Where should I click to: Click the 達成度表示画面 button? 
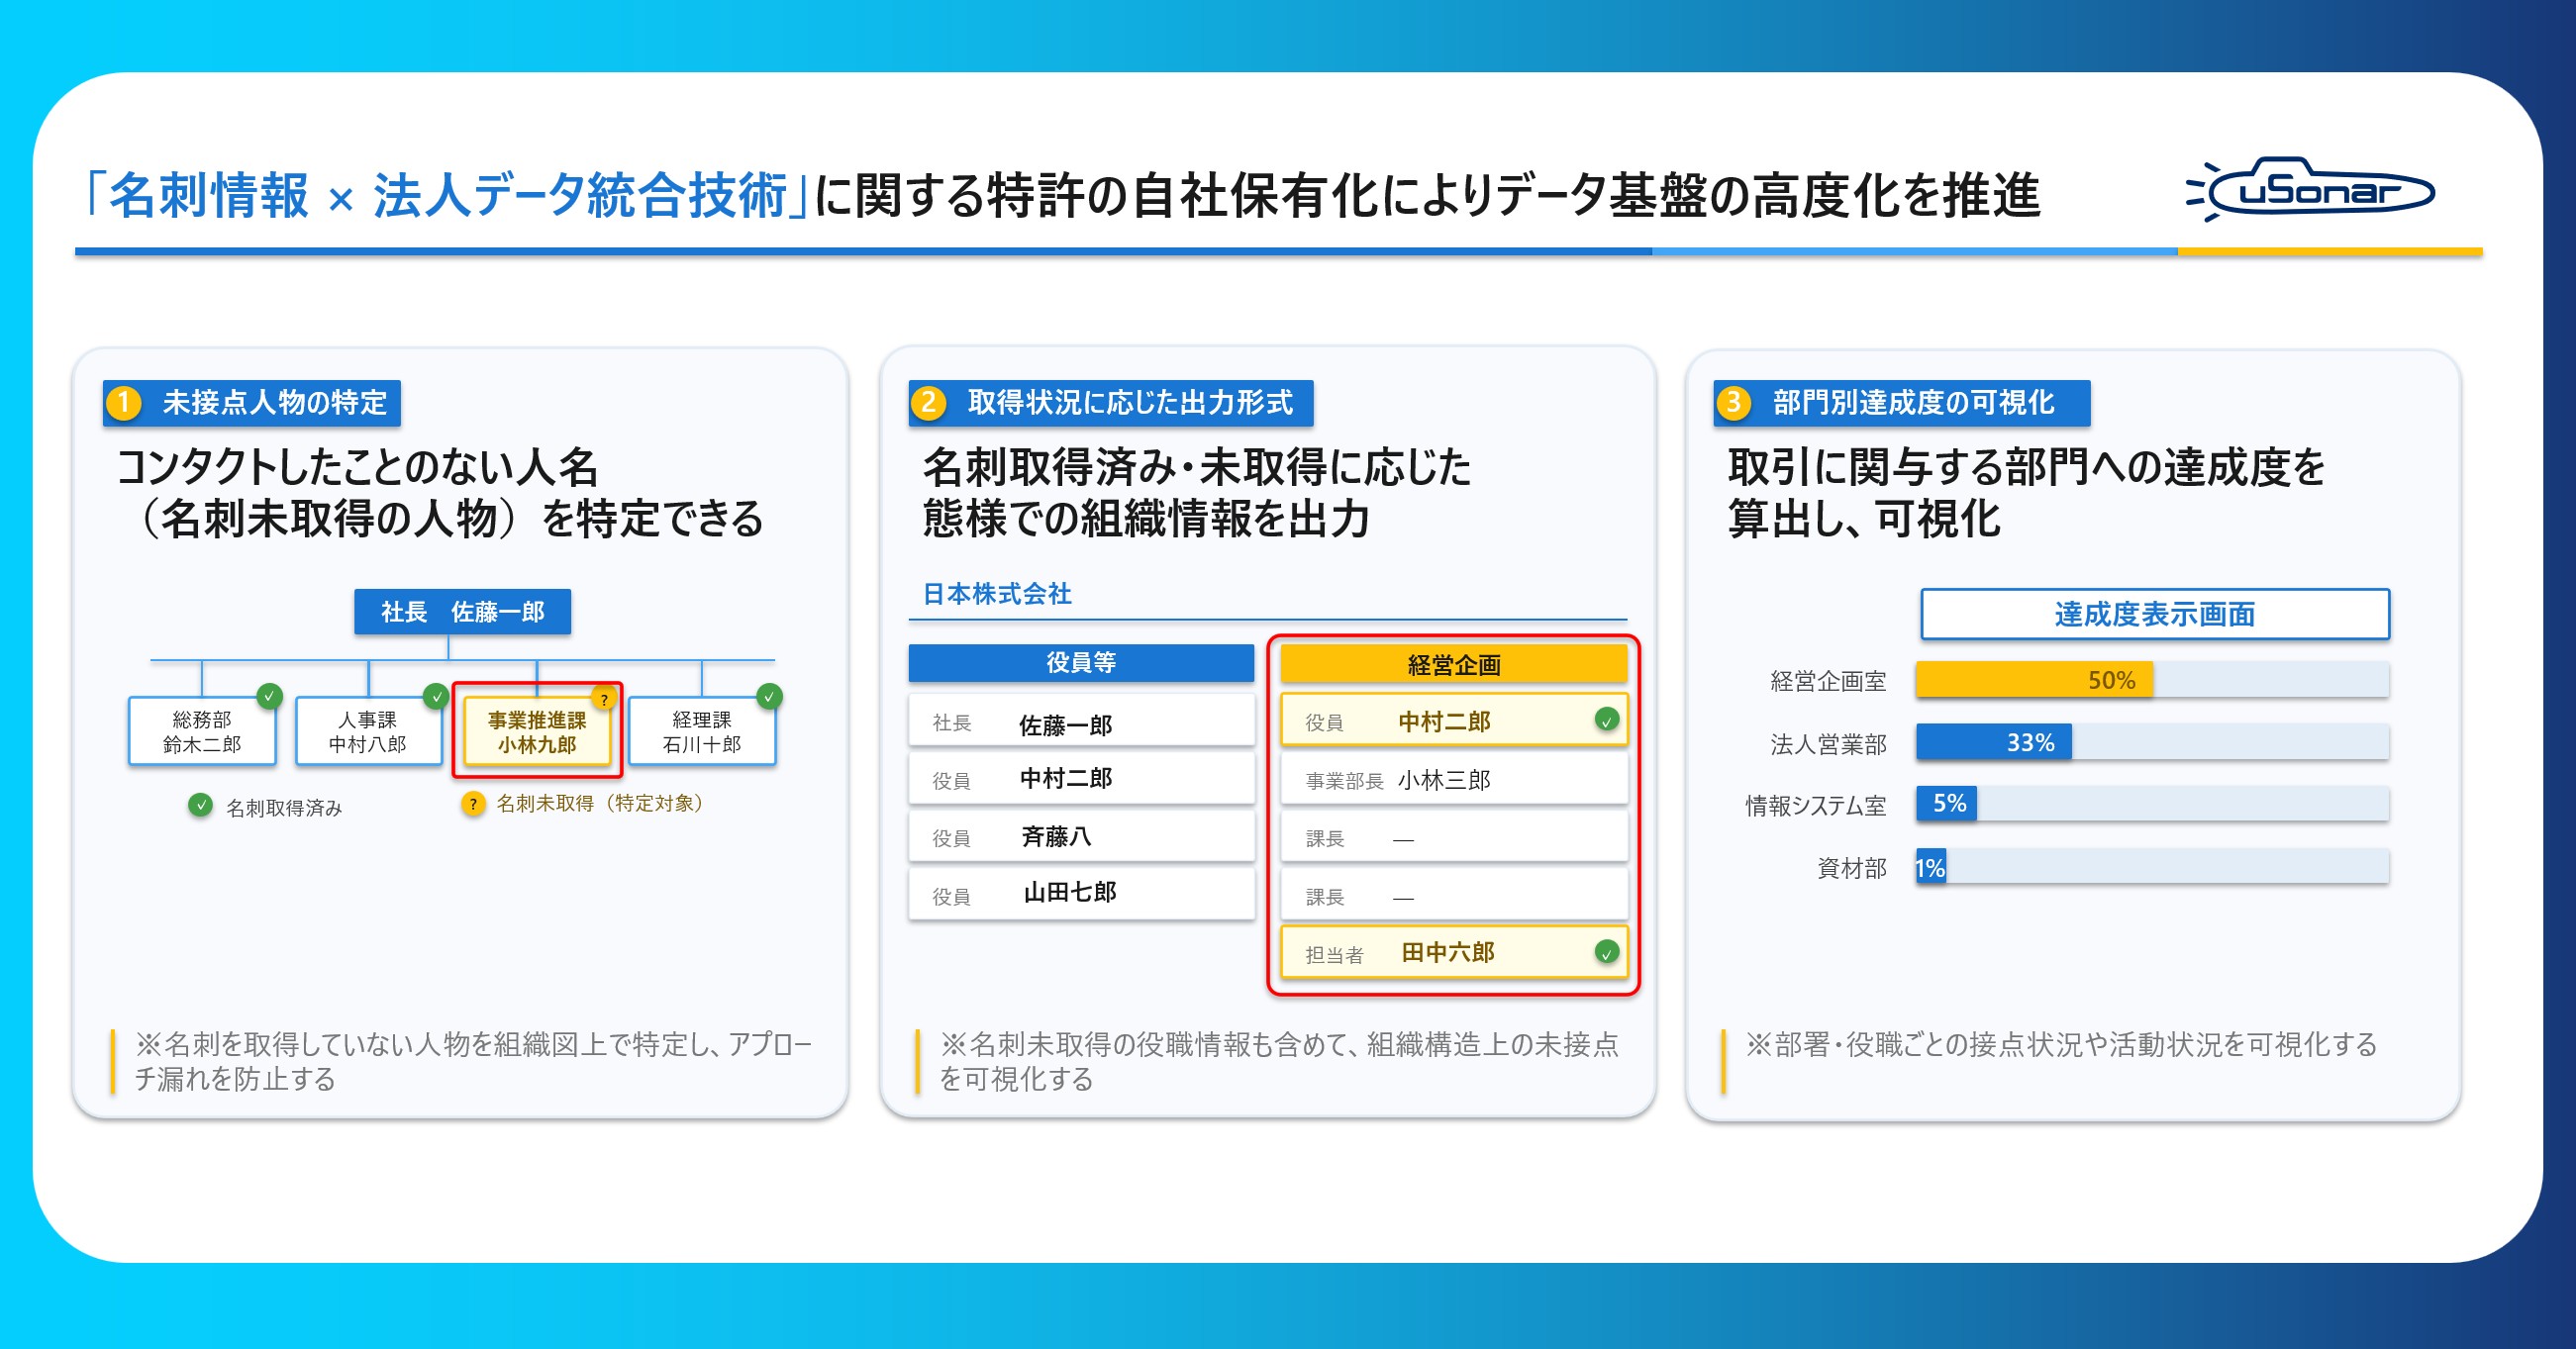point(2155,614)
